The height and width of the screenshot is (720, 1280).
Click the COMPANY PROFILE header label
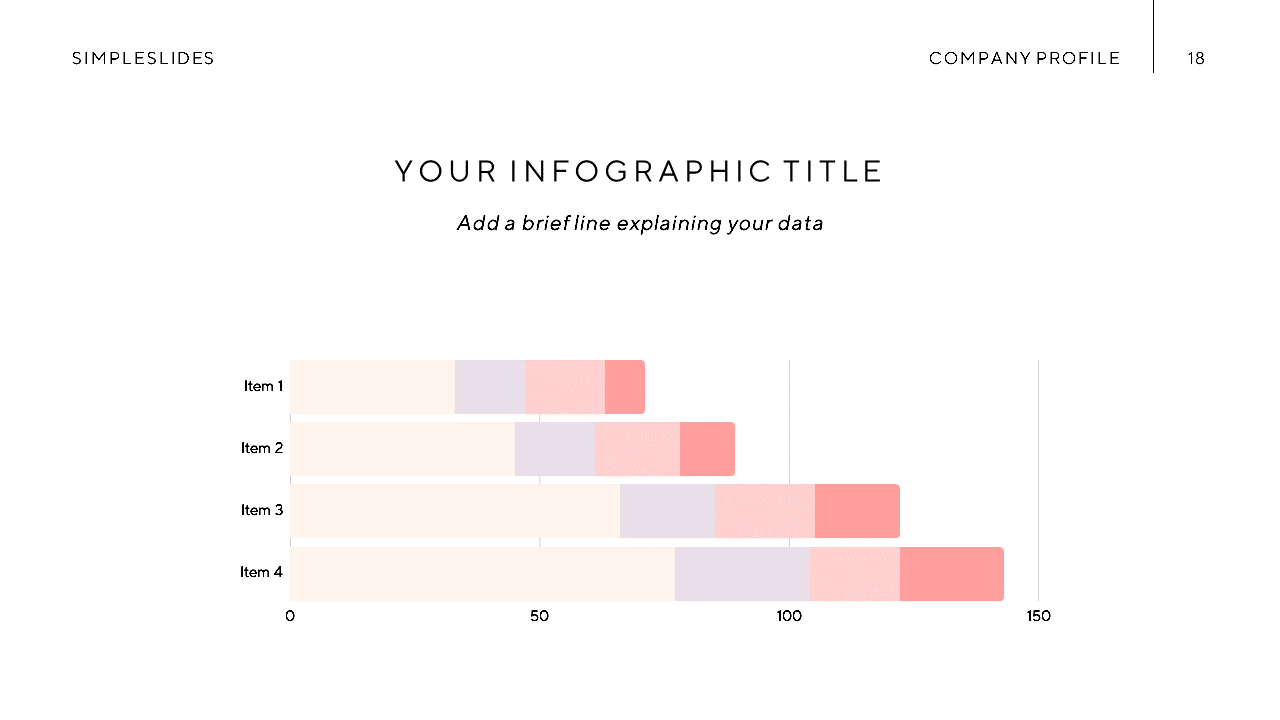1025,58
